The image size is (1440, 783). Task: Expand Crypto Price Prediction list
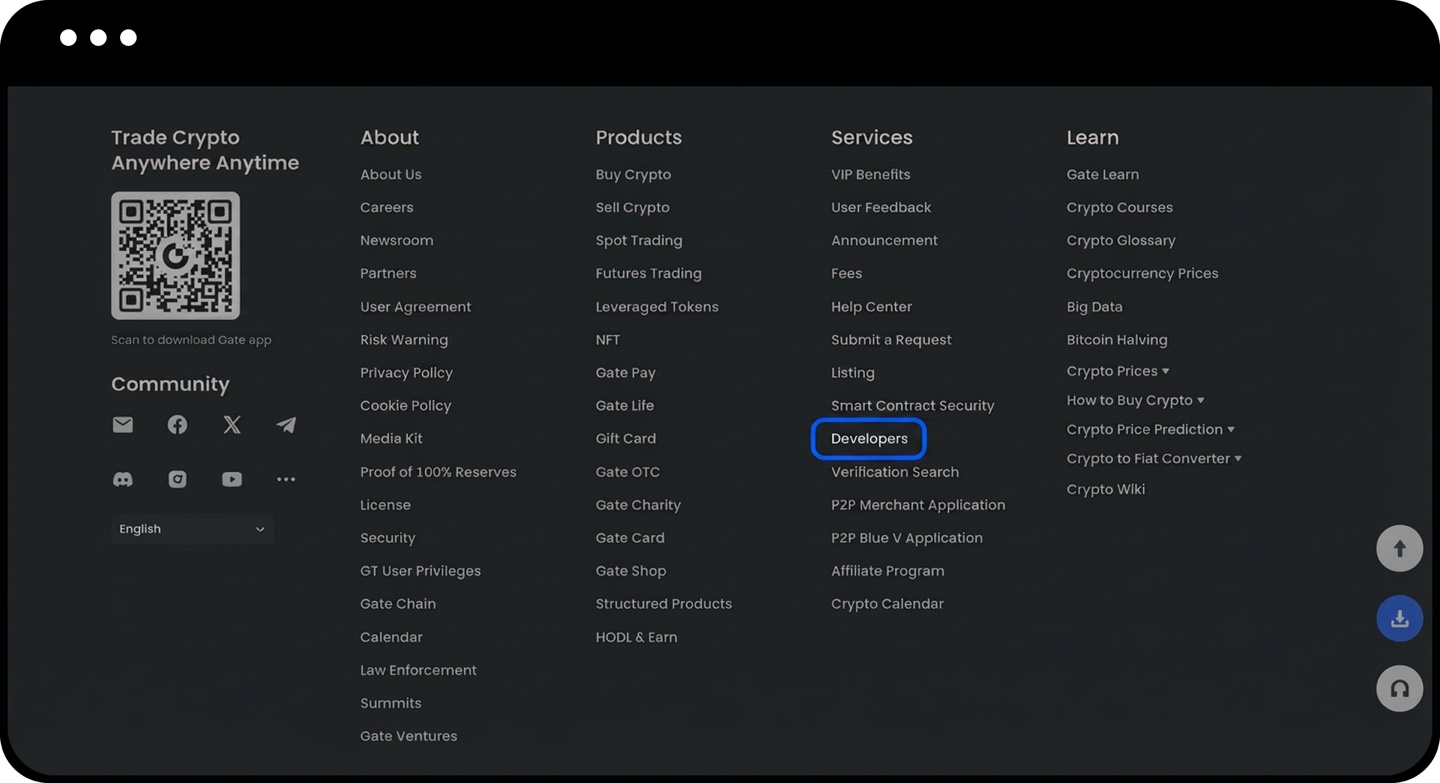(1150, 429)
